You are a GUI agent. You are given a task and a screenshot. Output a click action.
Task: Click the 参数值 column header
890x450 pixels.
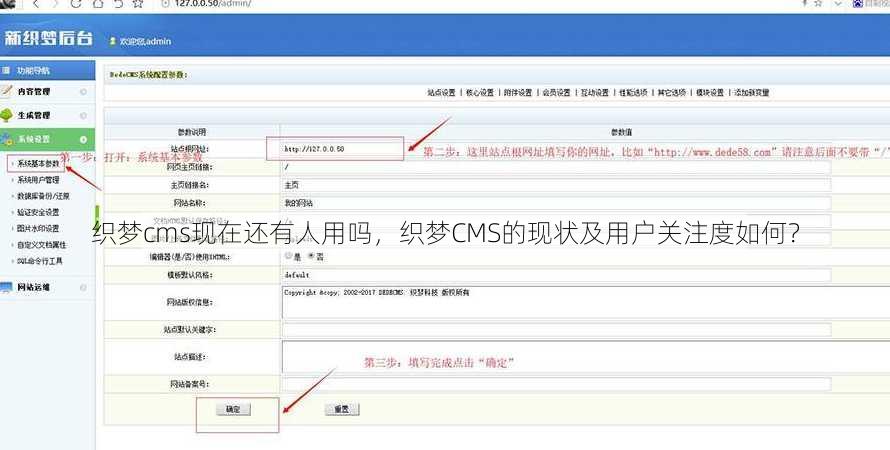pyautogui.click(x=621, y=132)
